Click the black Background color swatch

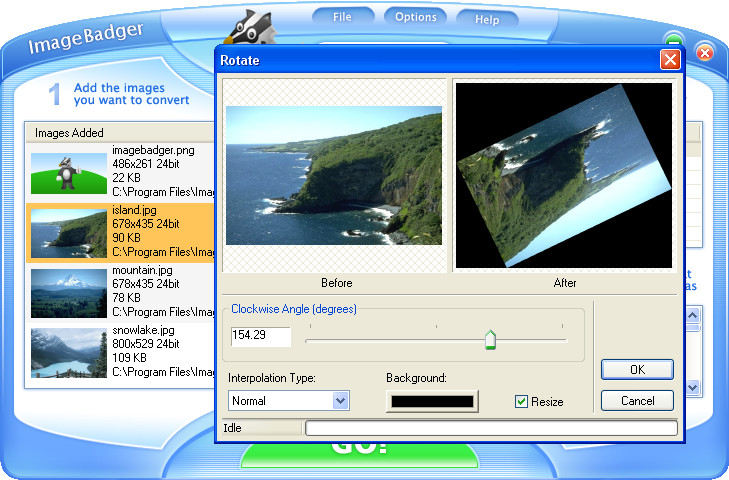click(432, 401)
